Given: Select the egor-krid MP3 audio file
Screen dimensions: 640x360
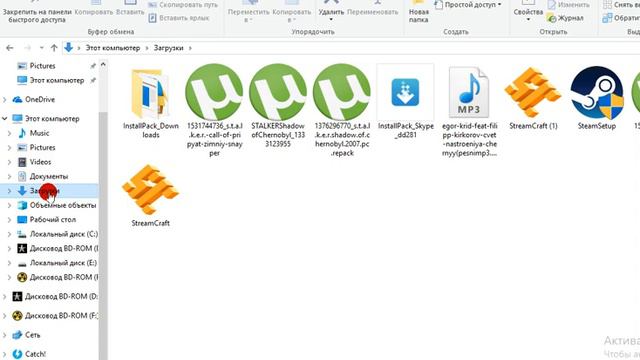Looking at the screenshot, I should (x=469, y=111).
